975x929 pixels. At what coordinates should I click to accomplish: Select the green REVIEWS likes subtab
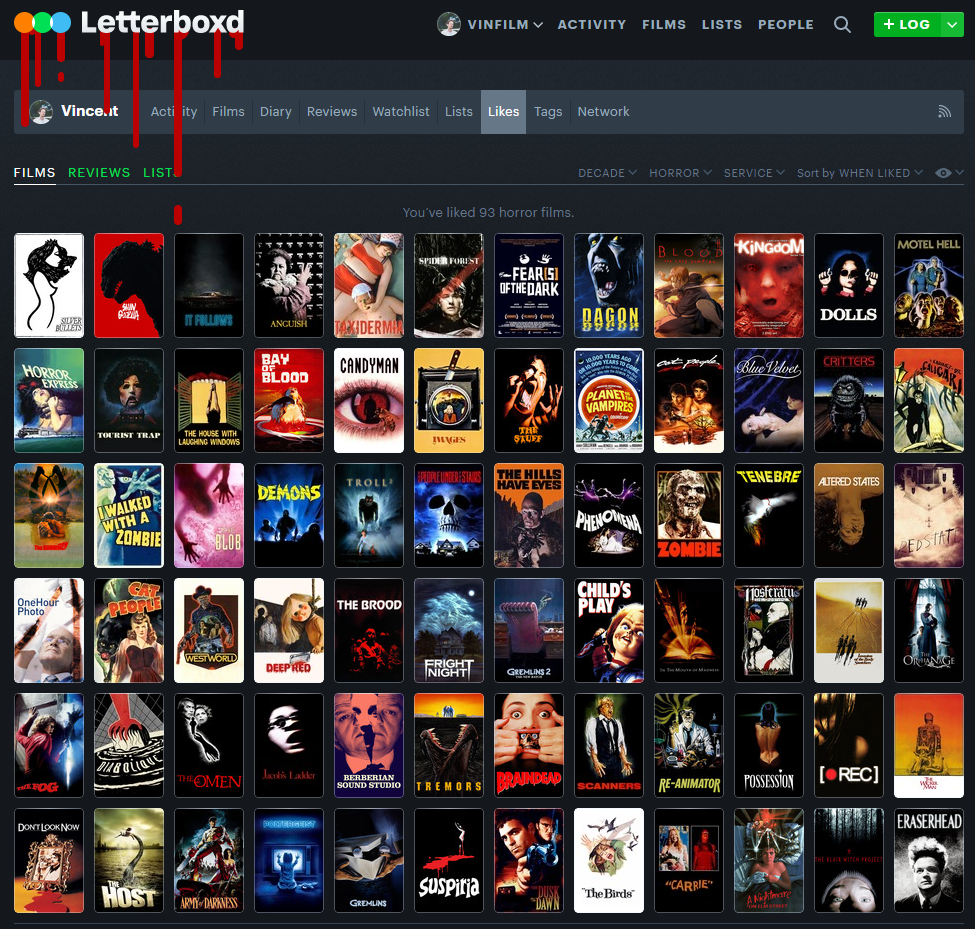coord(99,172)
